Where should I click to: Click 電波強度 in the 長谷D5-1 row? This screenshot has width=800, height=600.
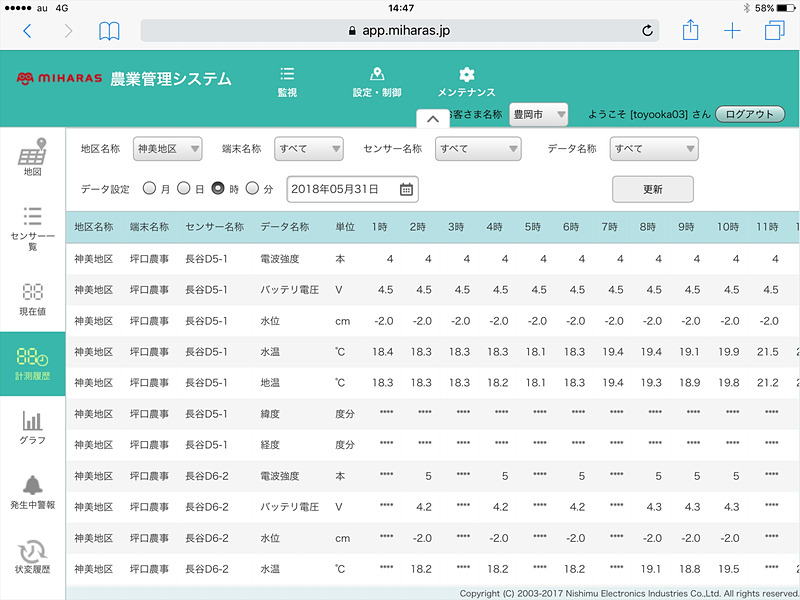click(x=280, y=259)
